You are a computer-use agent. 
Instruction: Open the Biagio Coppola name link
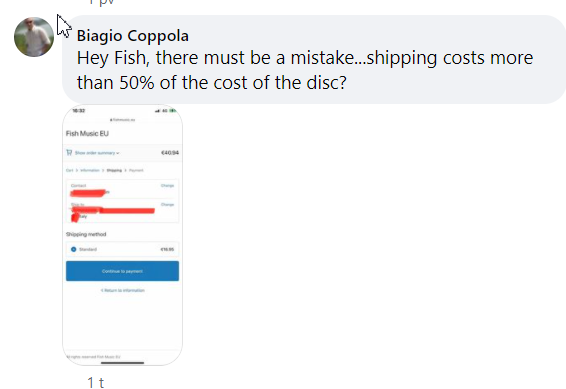point(133,36)
